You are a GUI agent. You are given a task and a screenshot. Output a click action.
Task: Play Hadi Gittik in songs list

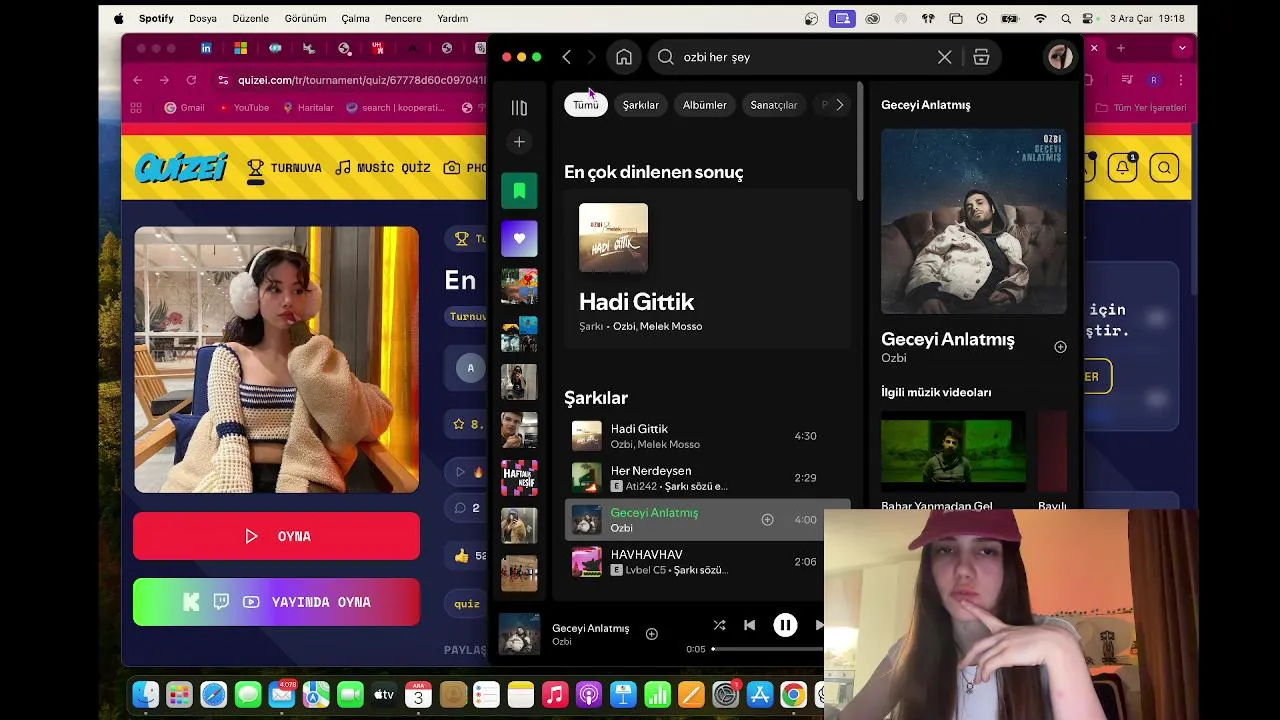[707, 436]
